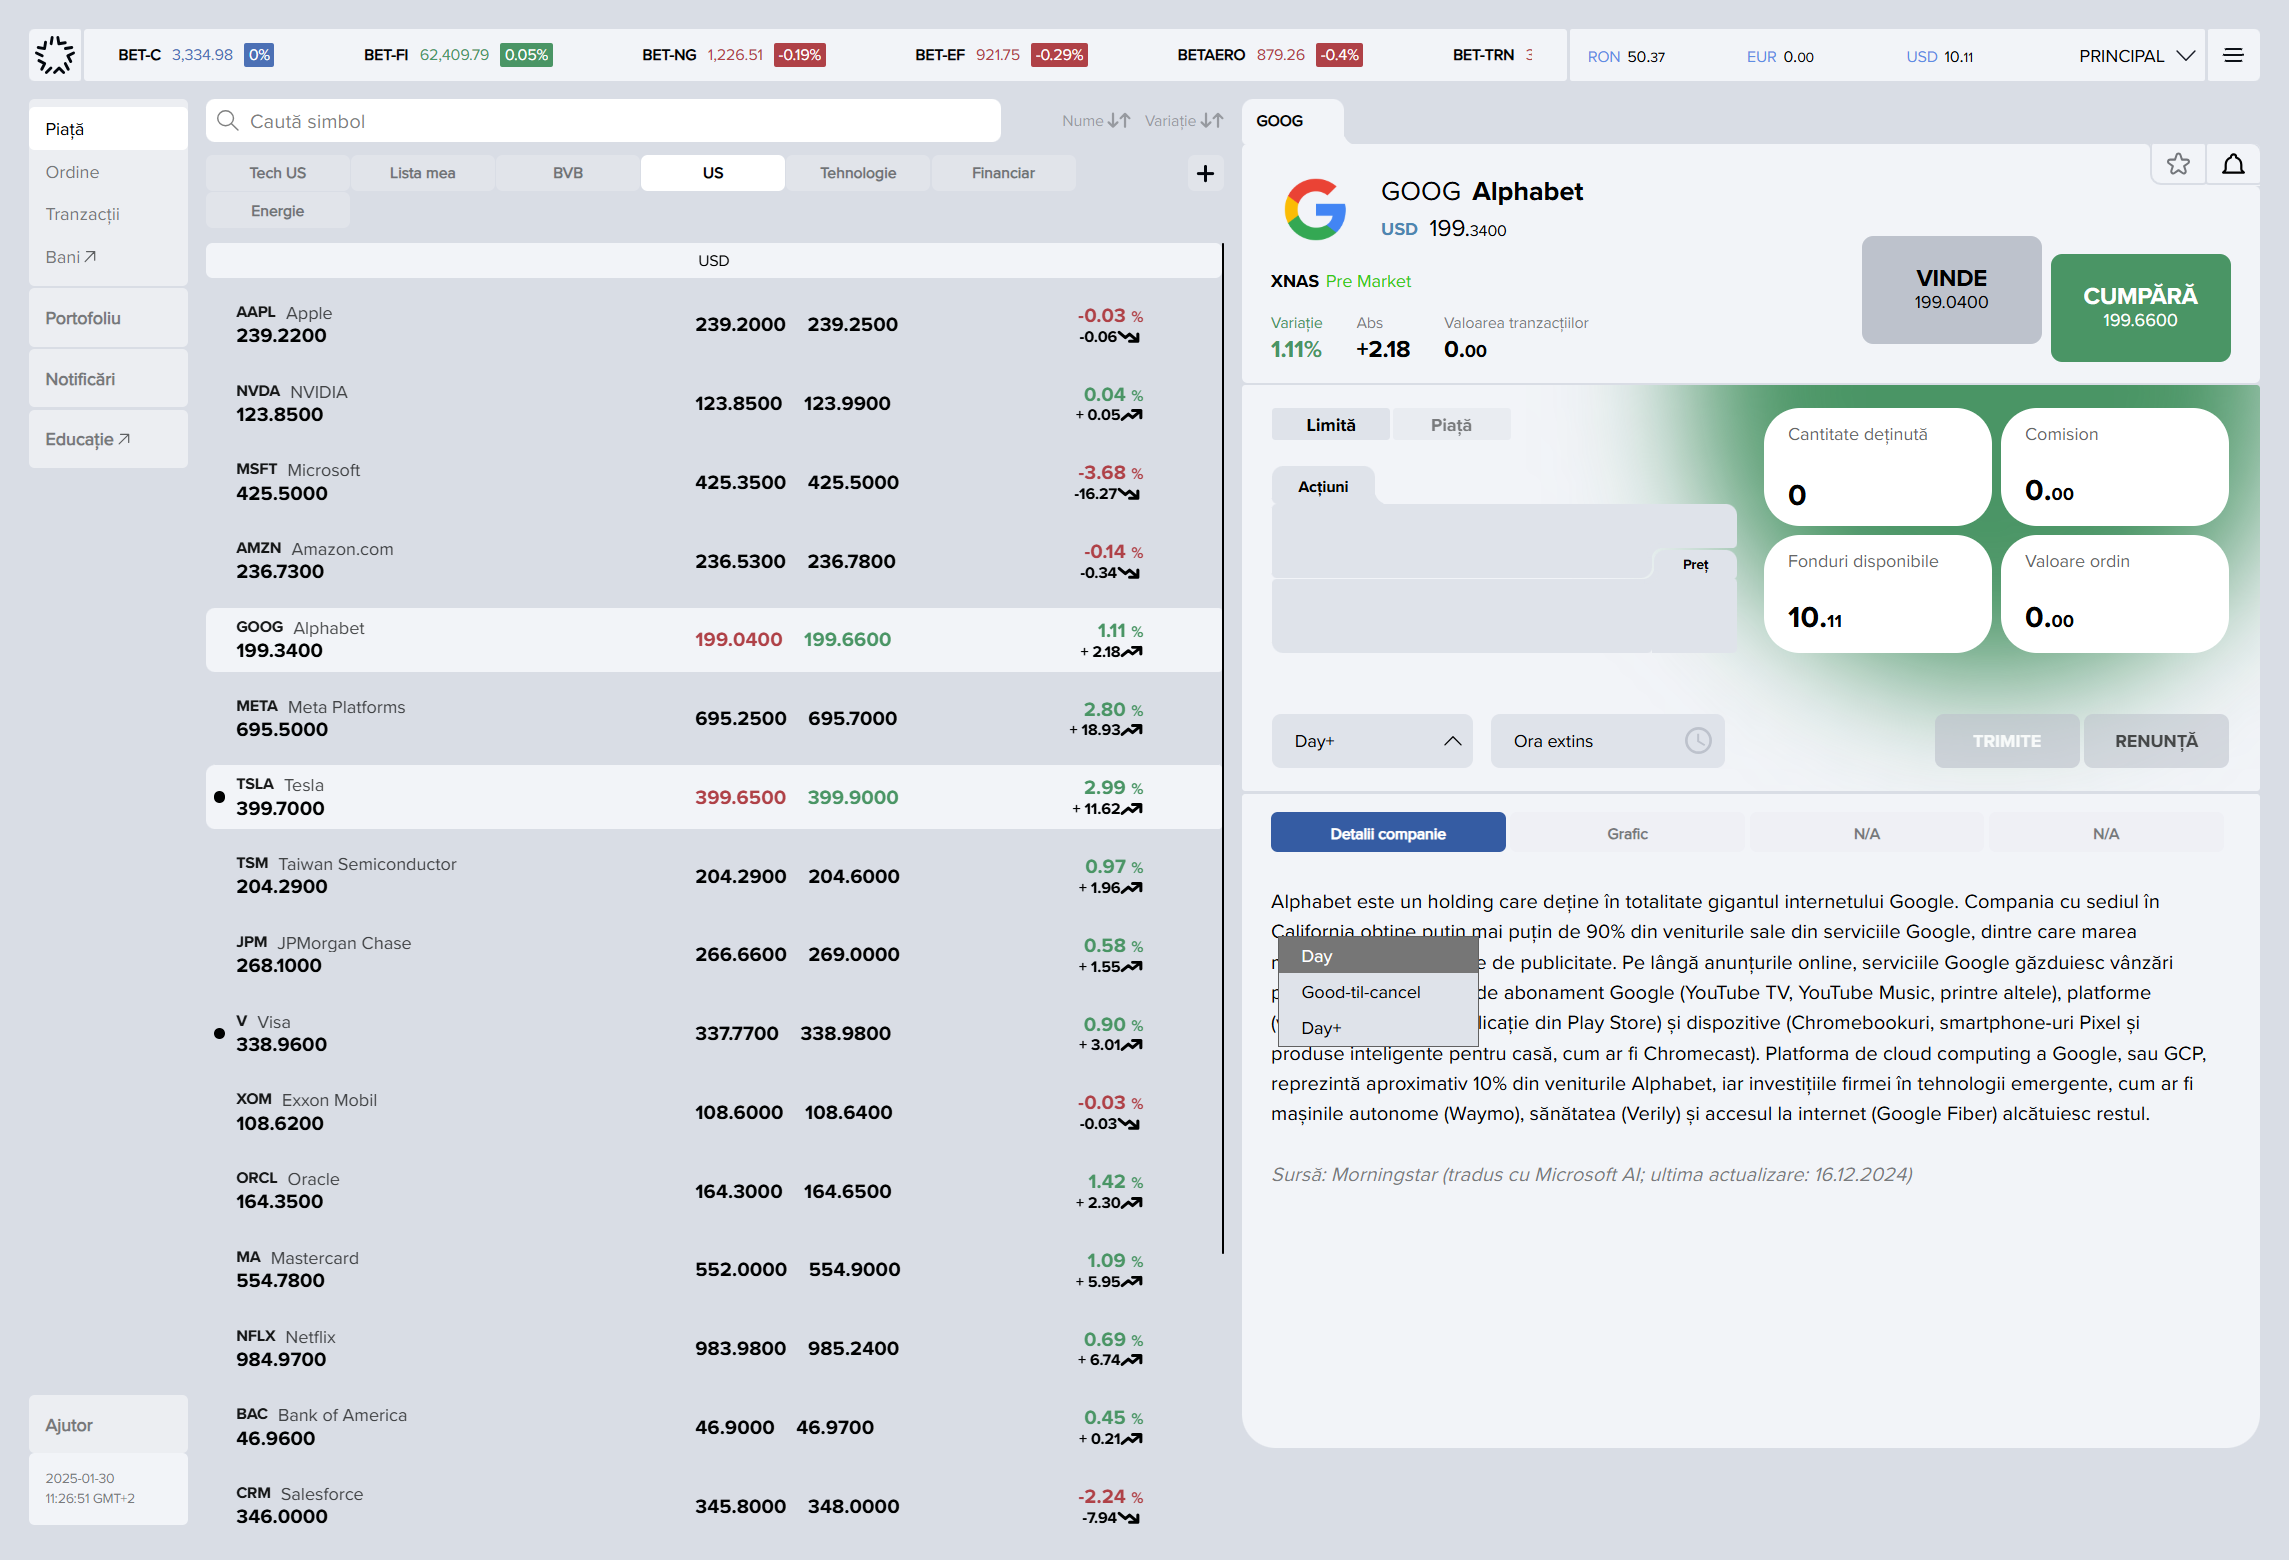Image resolution: width=2289 pixels, height=1560 pixels.
Task: Choose Day+ option in dropdown list
Action: pos(1378,1028)
